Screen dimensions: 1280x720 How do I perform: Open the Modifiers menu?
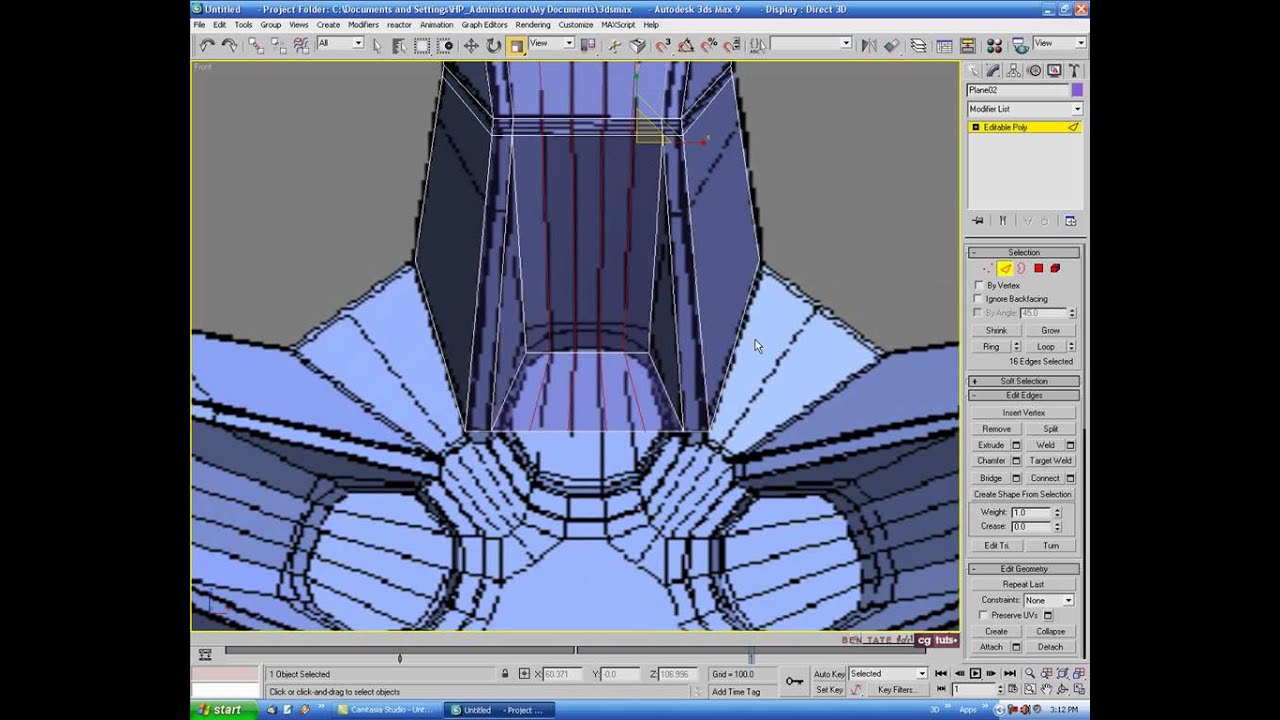[363, 24]
